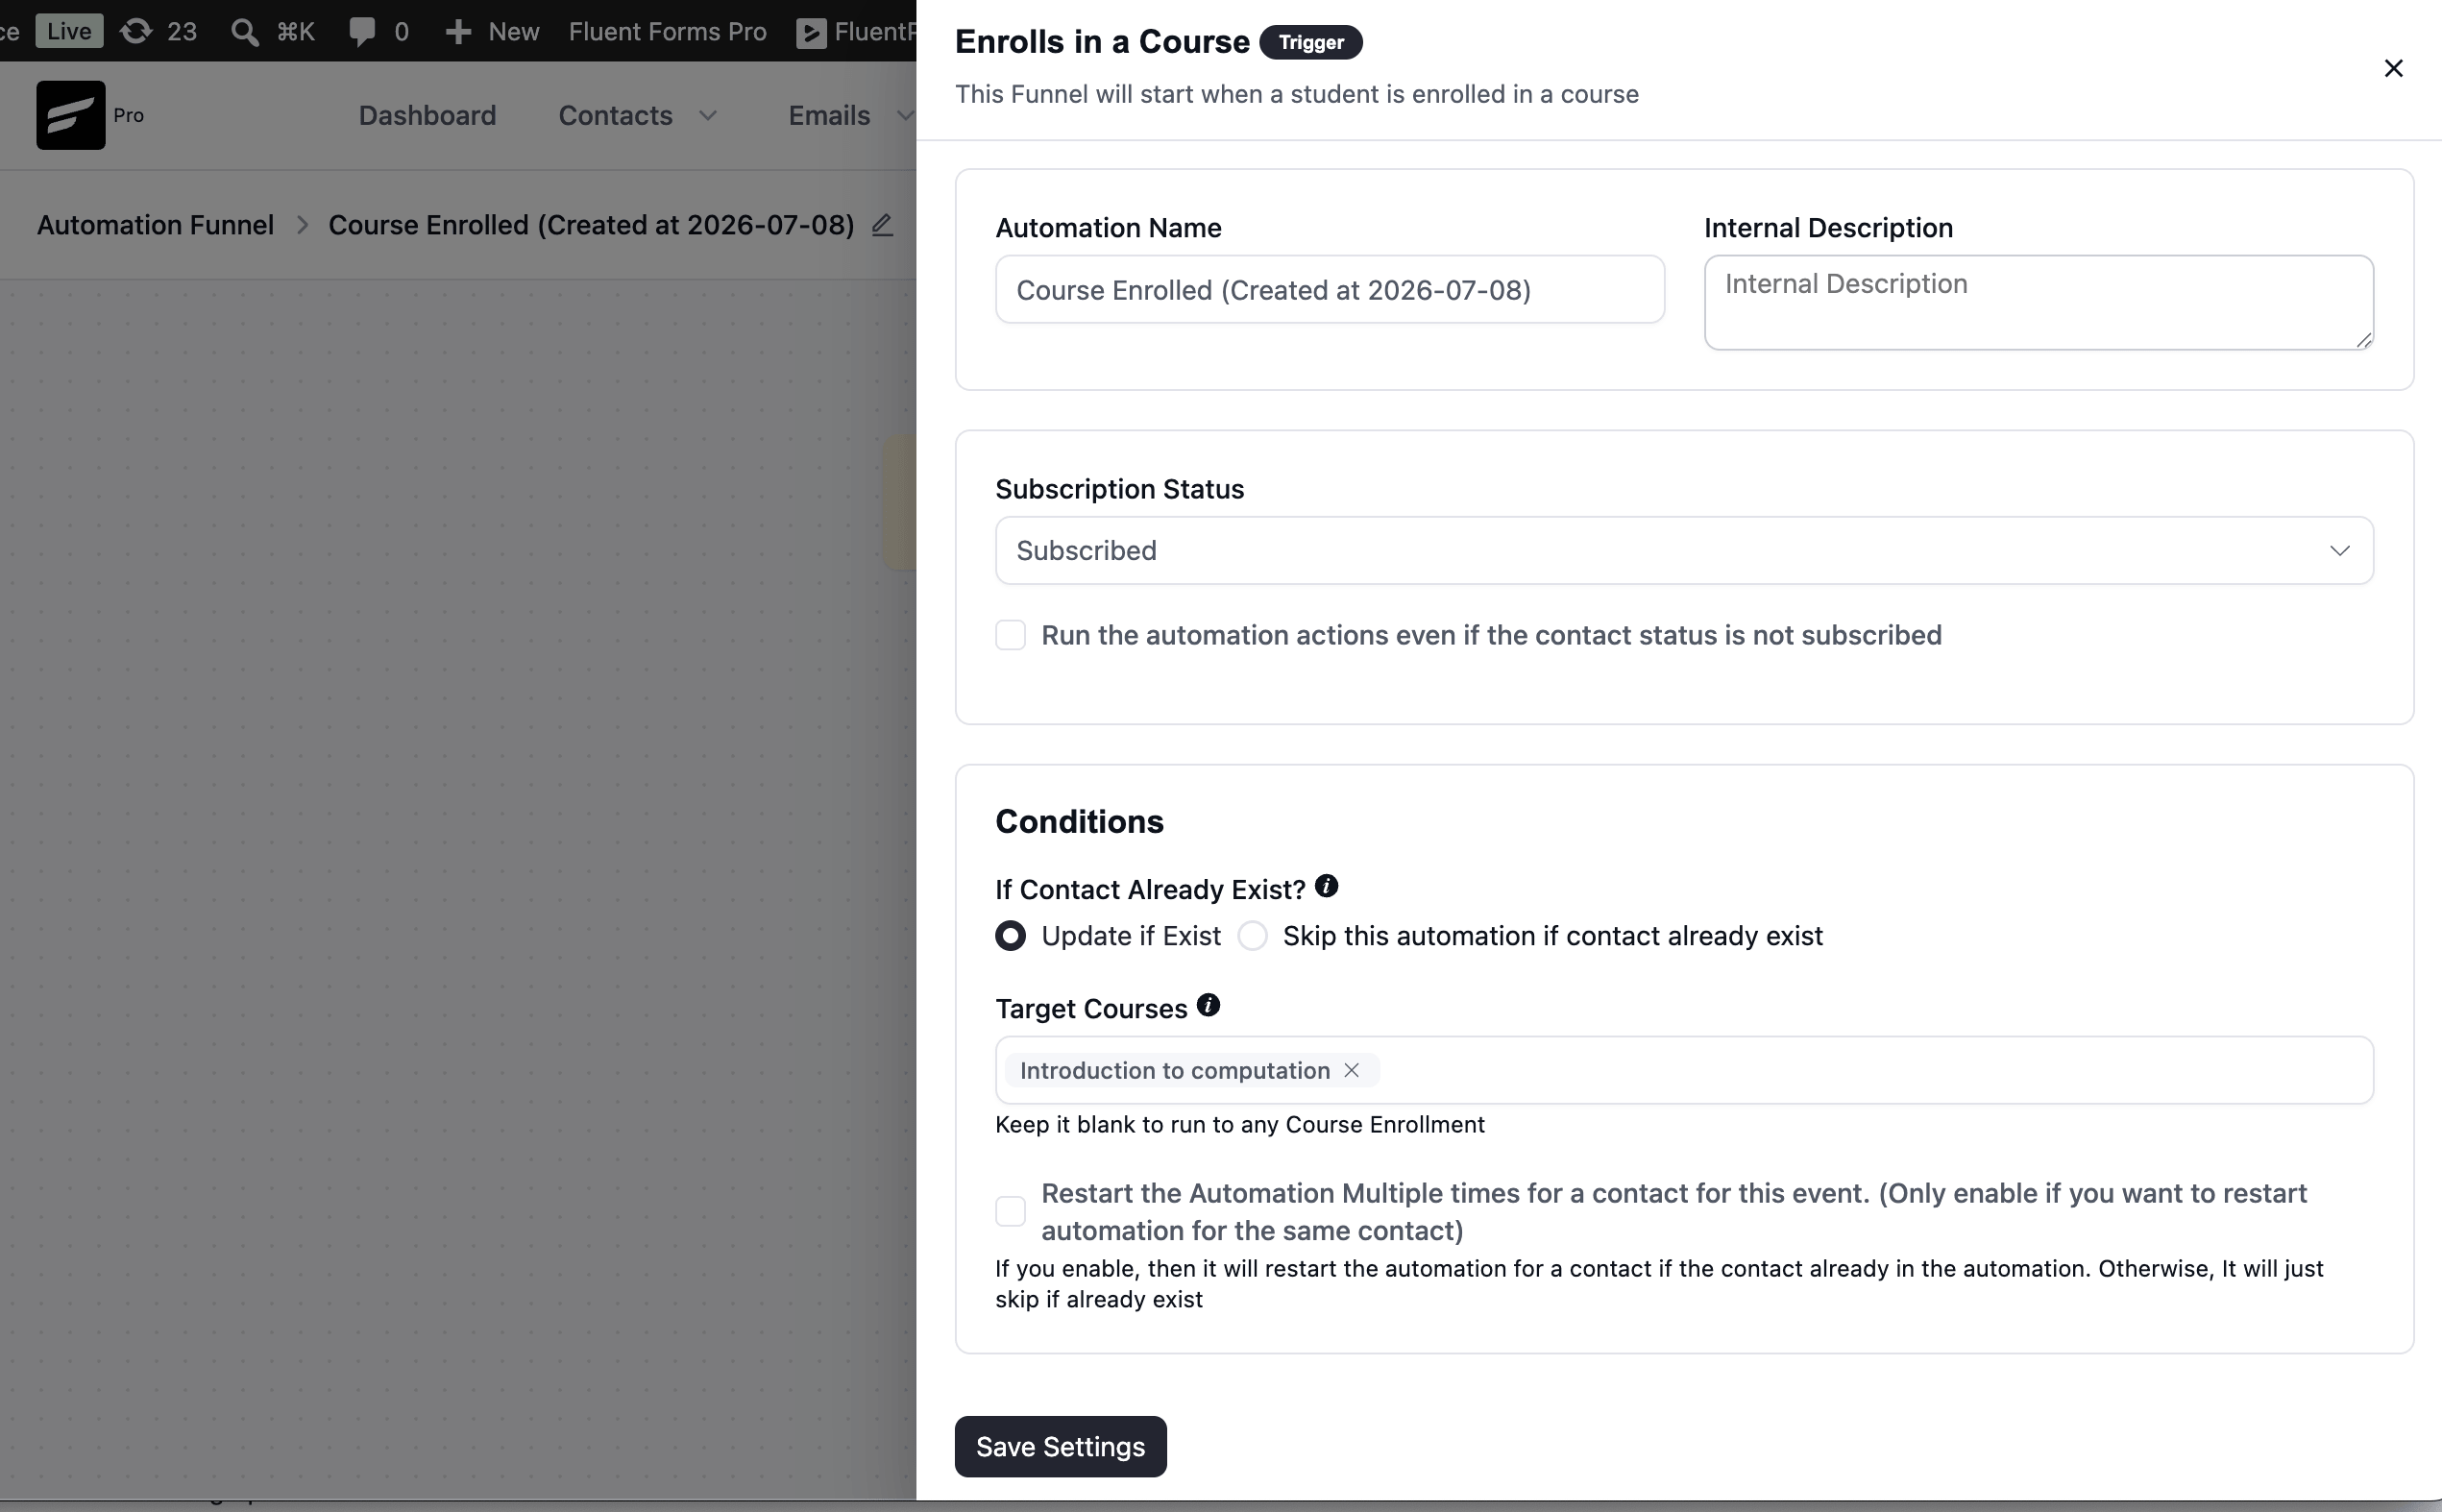Open the Subscription Status dropdown
The height and width of the screenshot is (1512, 2442).
[x=1684, y=550]
